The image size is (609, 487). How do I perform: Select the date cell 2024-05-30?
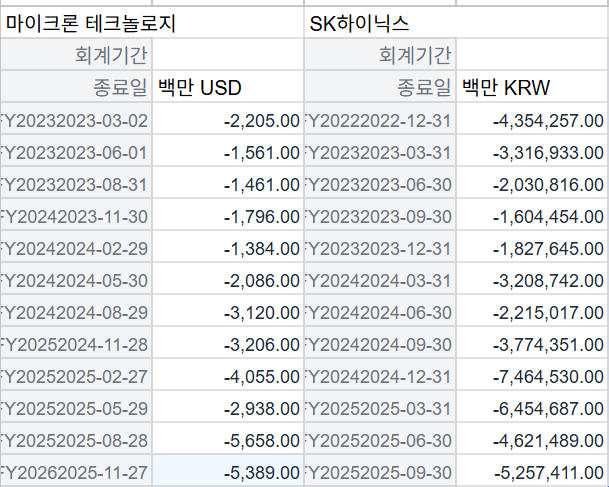click(x=76, y=279)
